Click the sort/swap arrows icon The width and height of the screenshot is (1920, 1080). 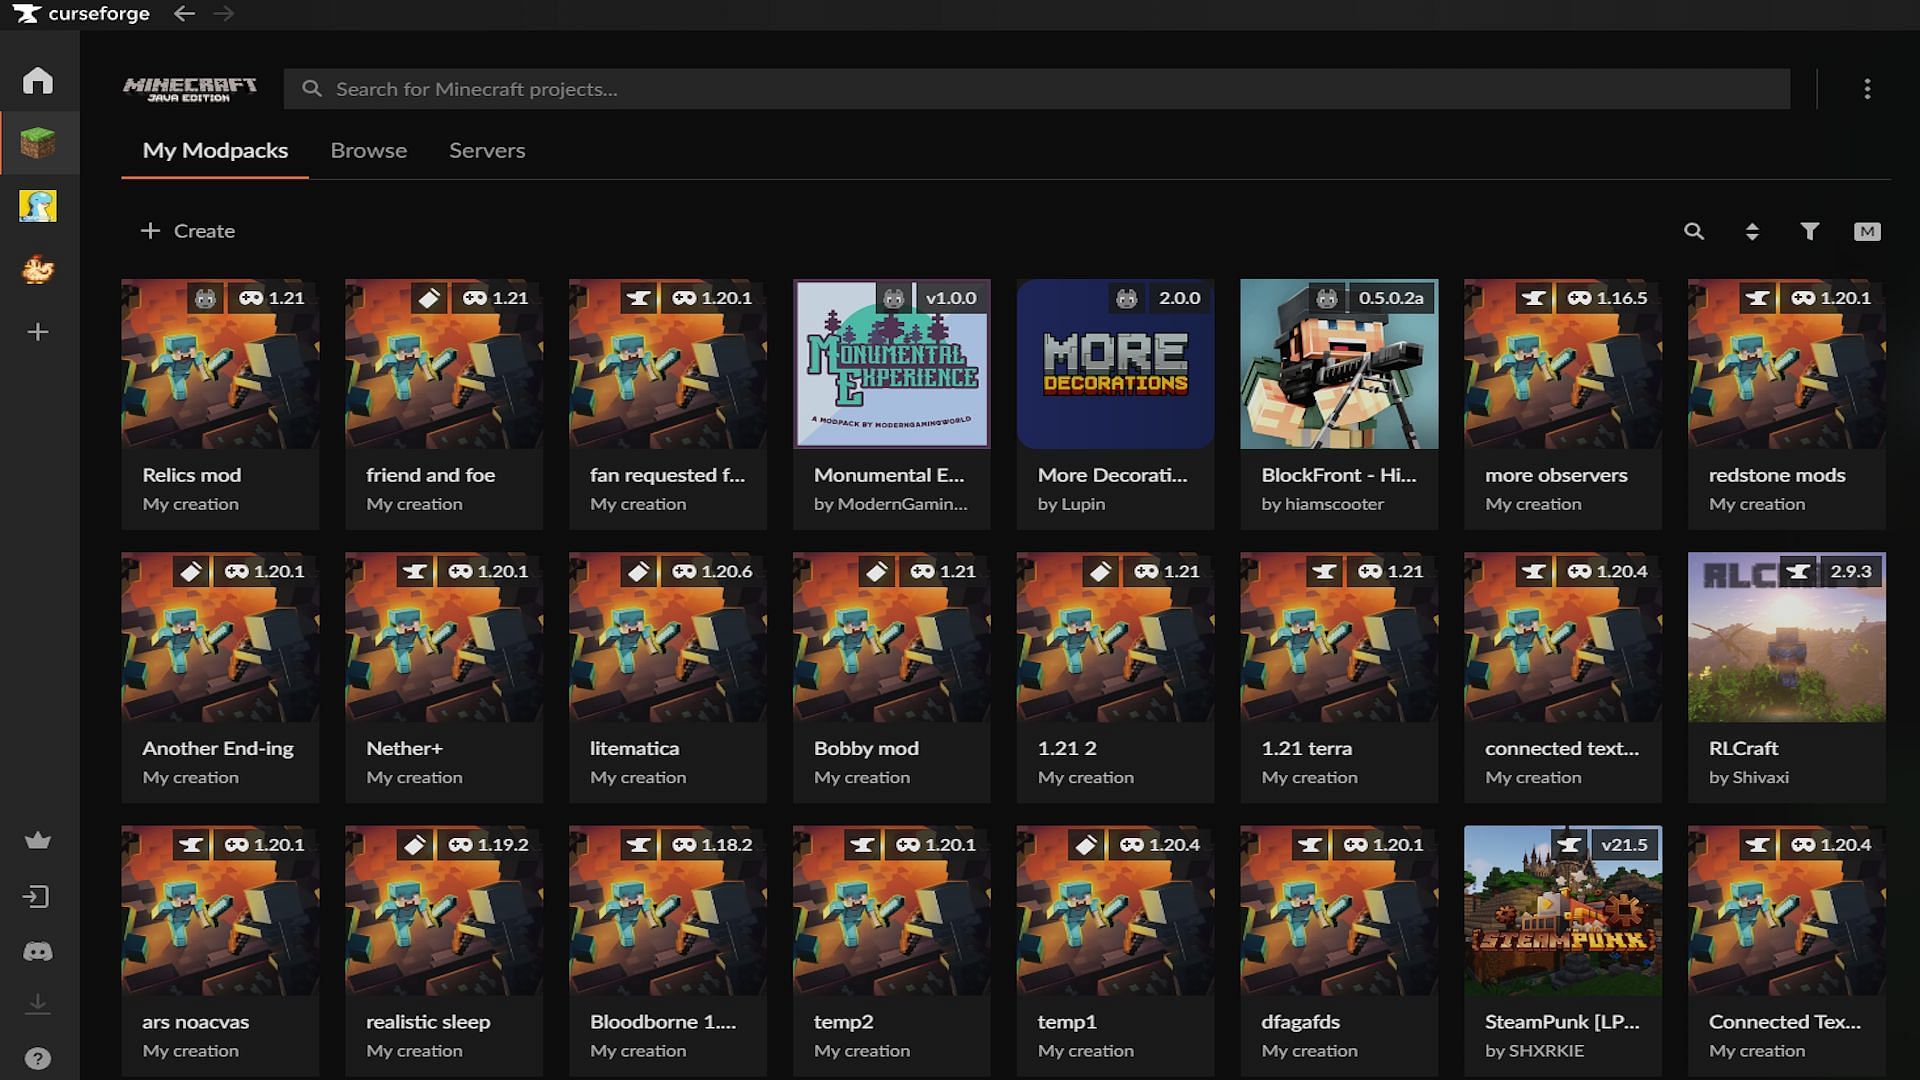pyautogui.click(x=1751, y=231)
